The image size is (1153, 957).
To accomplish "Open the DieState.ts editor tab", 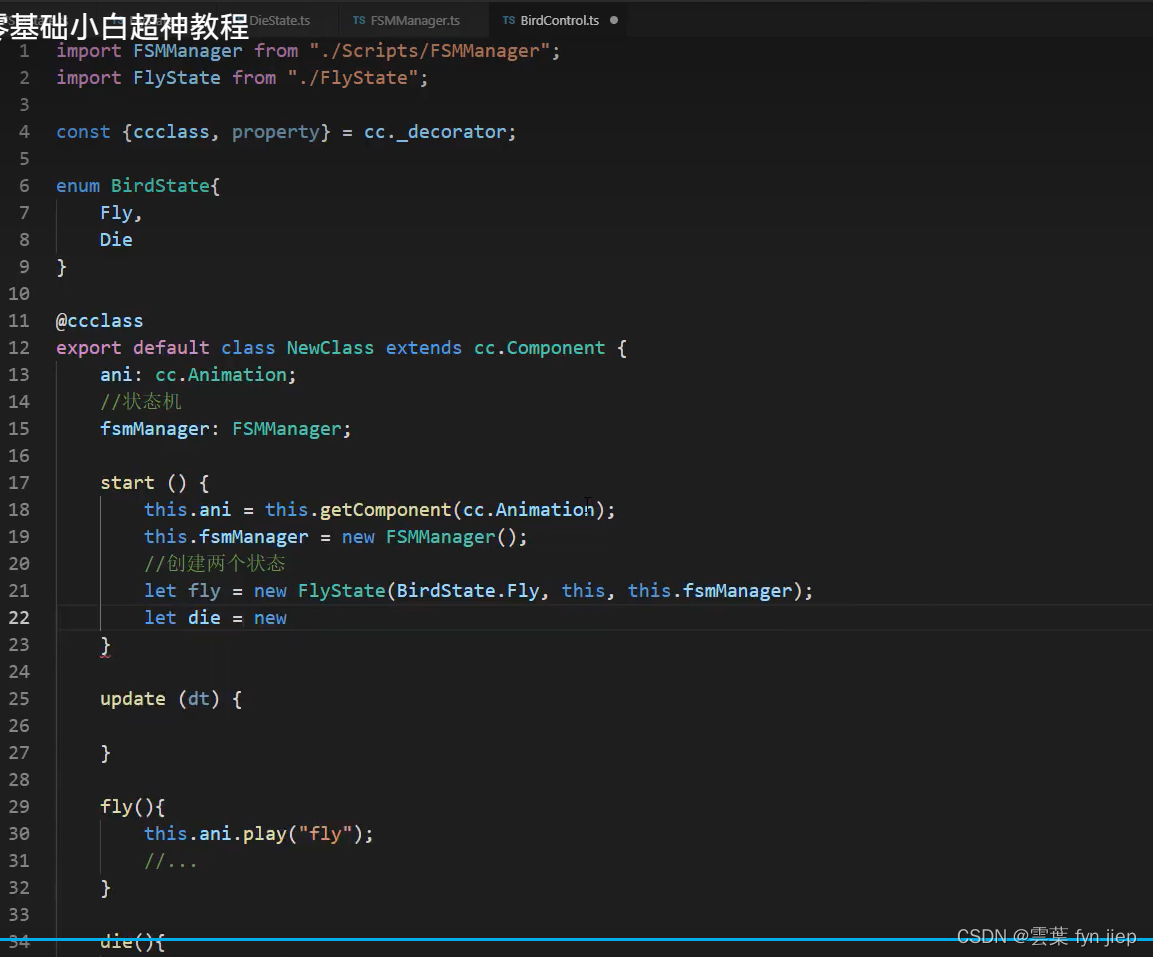I will [279, 21].
